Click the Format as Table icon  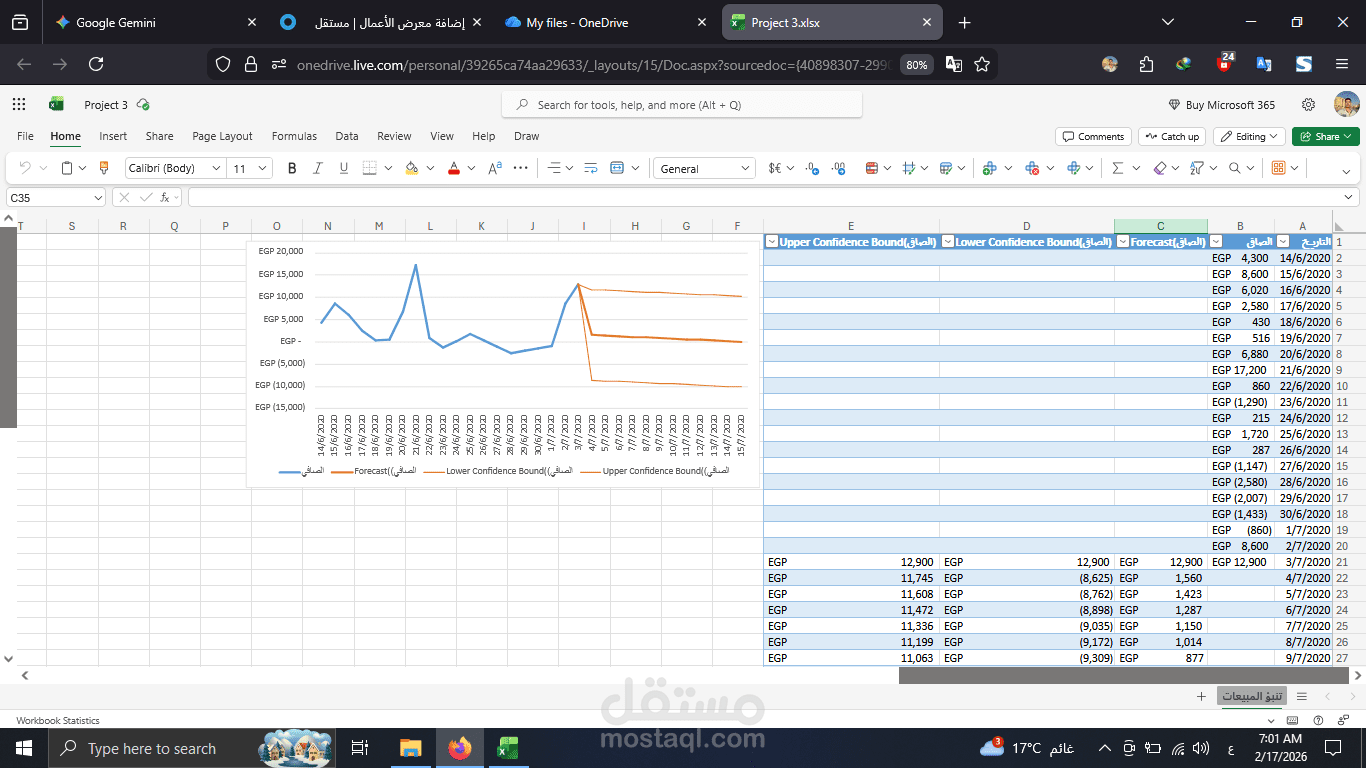[x=946, y=168]
